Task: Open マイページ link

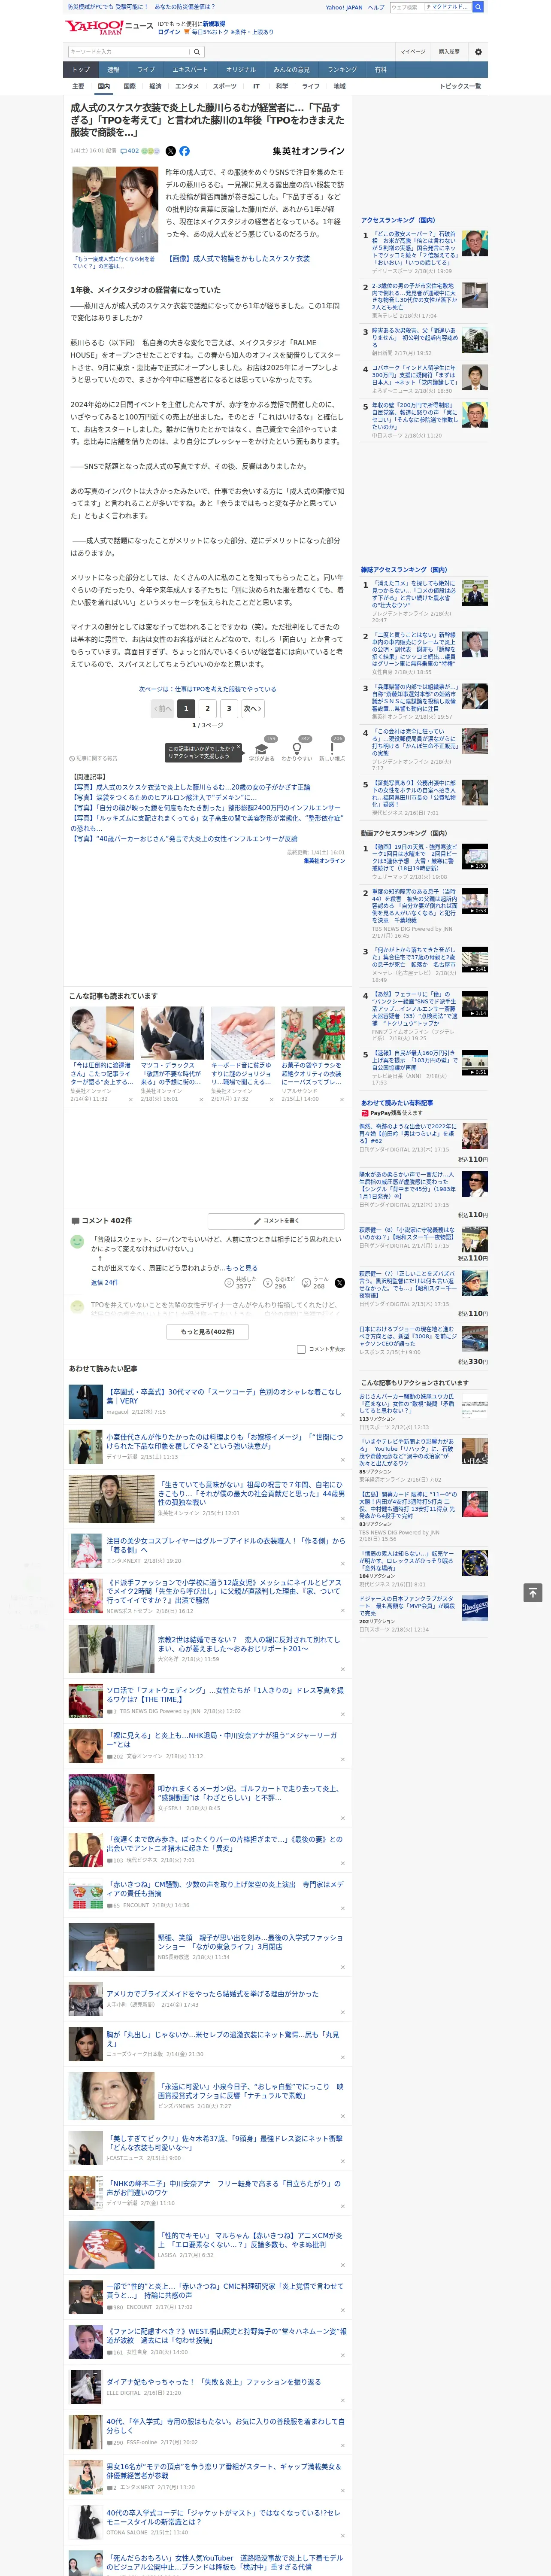Action: click(412, 52)
